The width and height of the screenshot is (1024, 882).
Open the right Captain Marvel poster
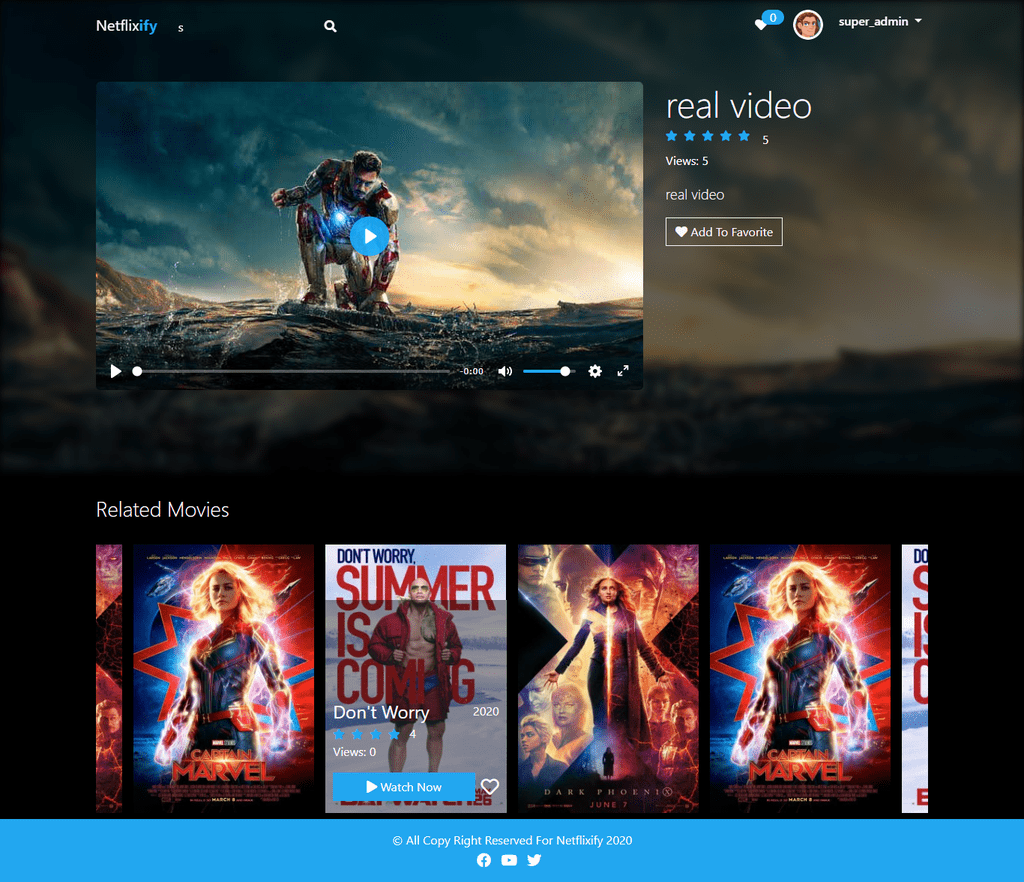pyautogui.click(x=800, y=678)
